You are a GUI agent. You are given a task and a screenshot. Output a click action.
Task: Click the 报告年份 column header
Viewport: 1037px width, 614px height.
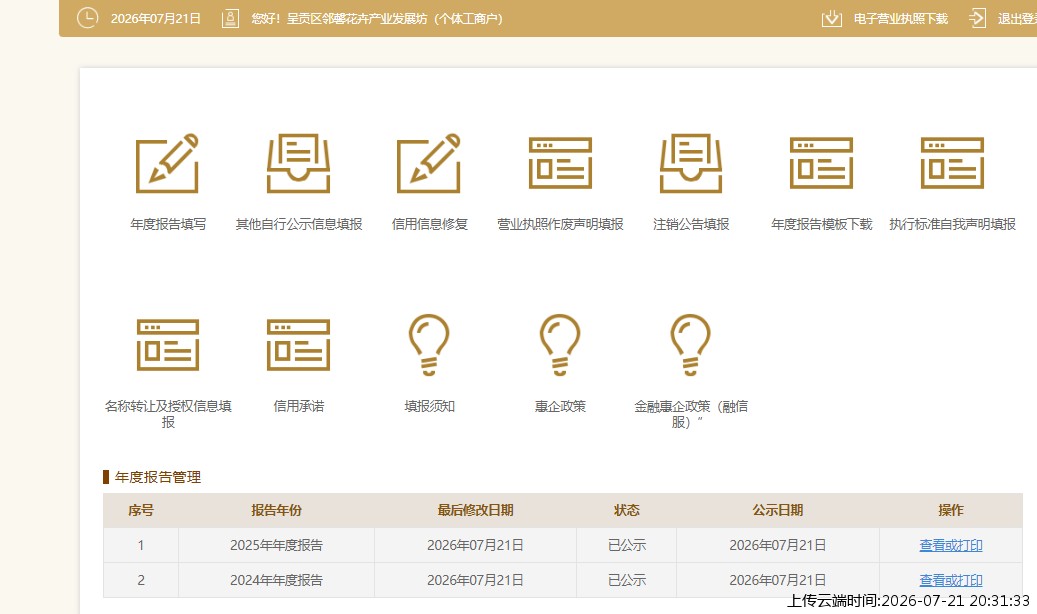click(x=276, y=510)
